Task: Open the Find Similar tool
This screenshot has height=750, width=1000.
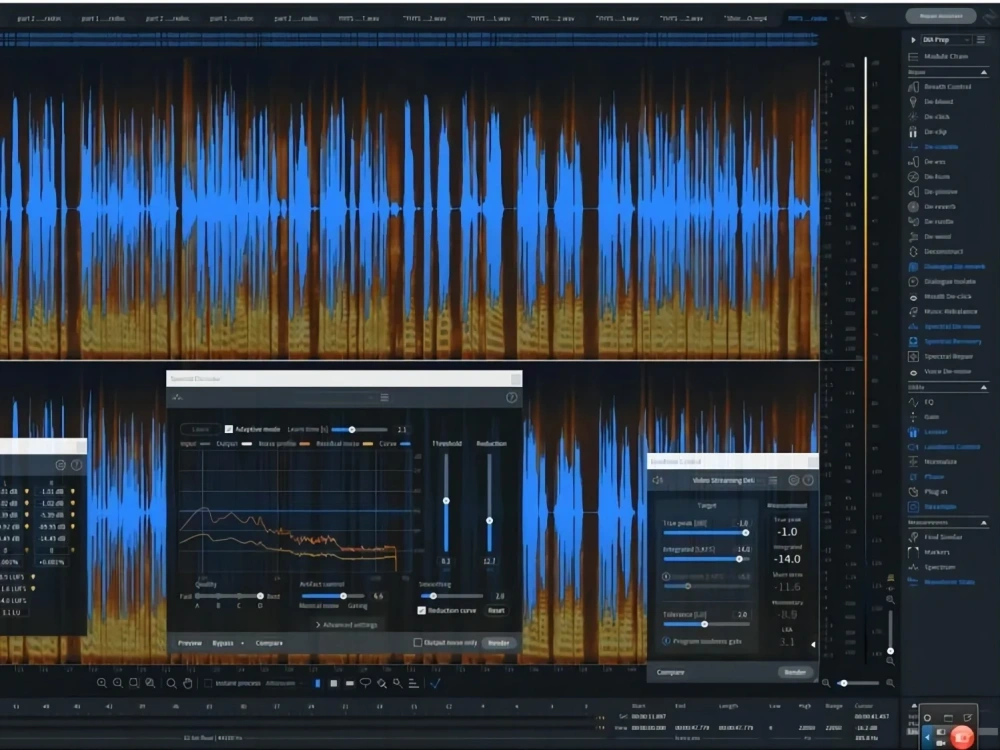Action: point(936,537)
